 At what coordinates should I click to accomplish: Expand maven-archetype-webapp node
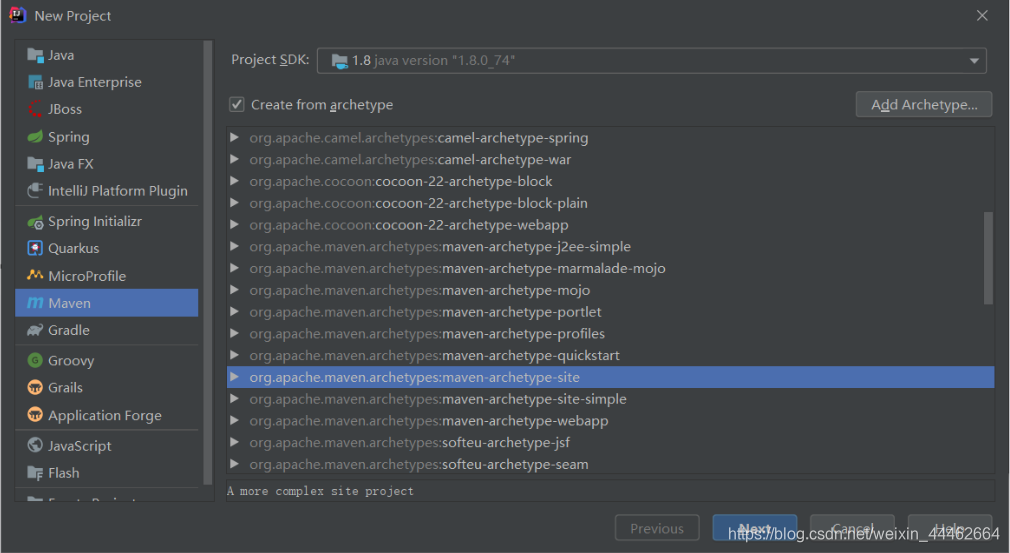[x=234, y=420]
